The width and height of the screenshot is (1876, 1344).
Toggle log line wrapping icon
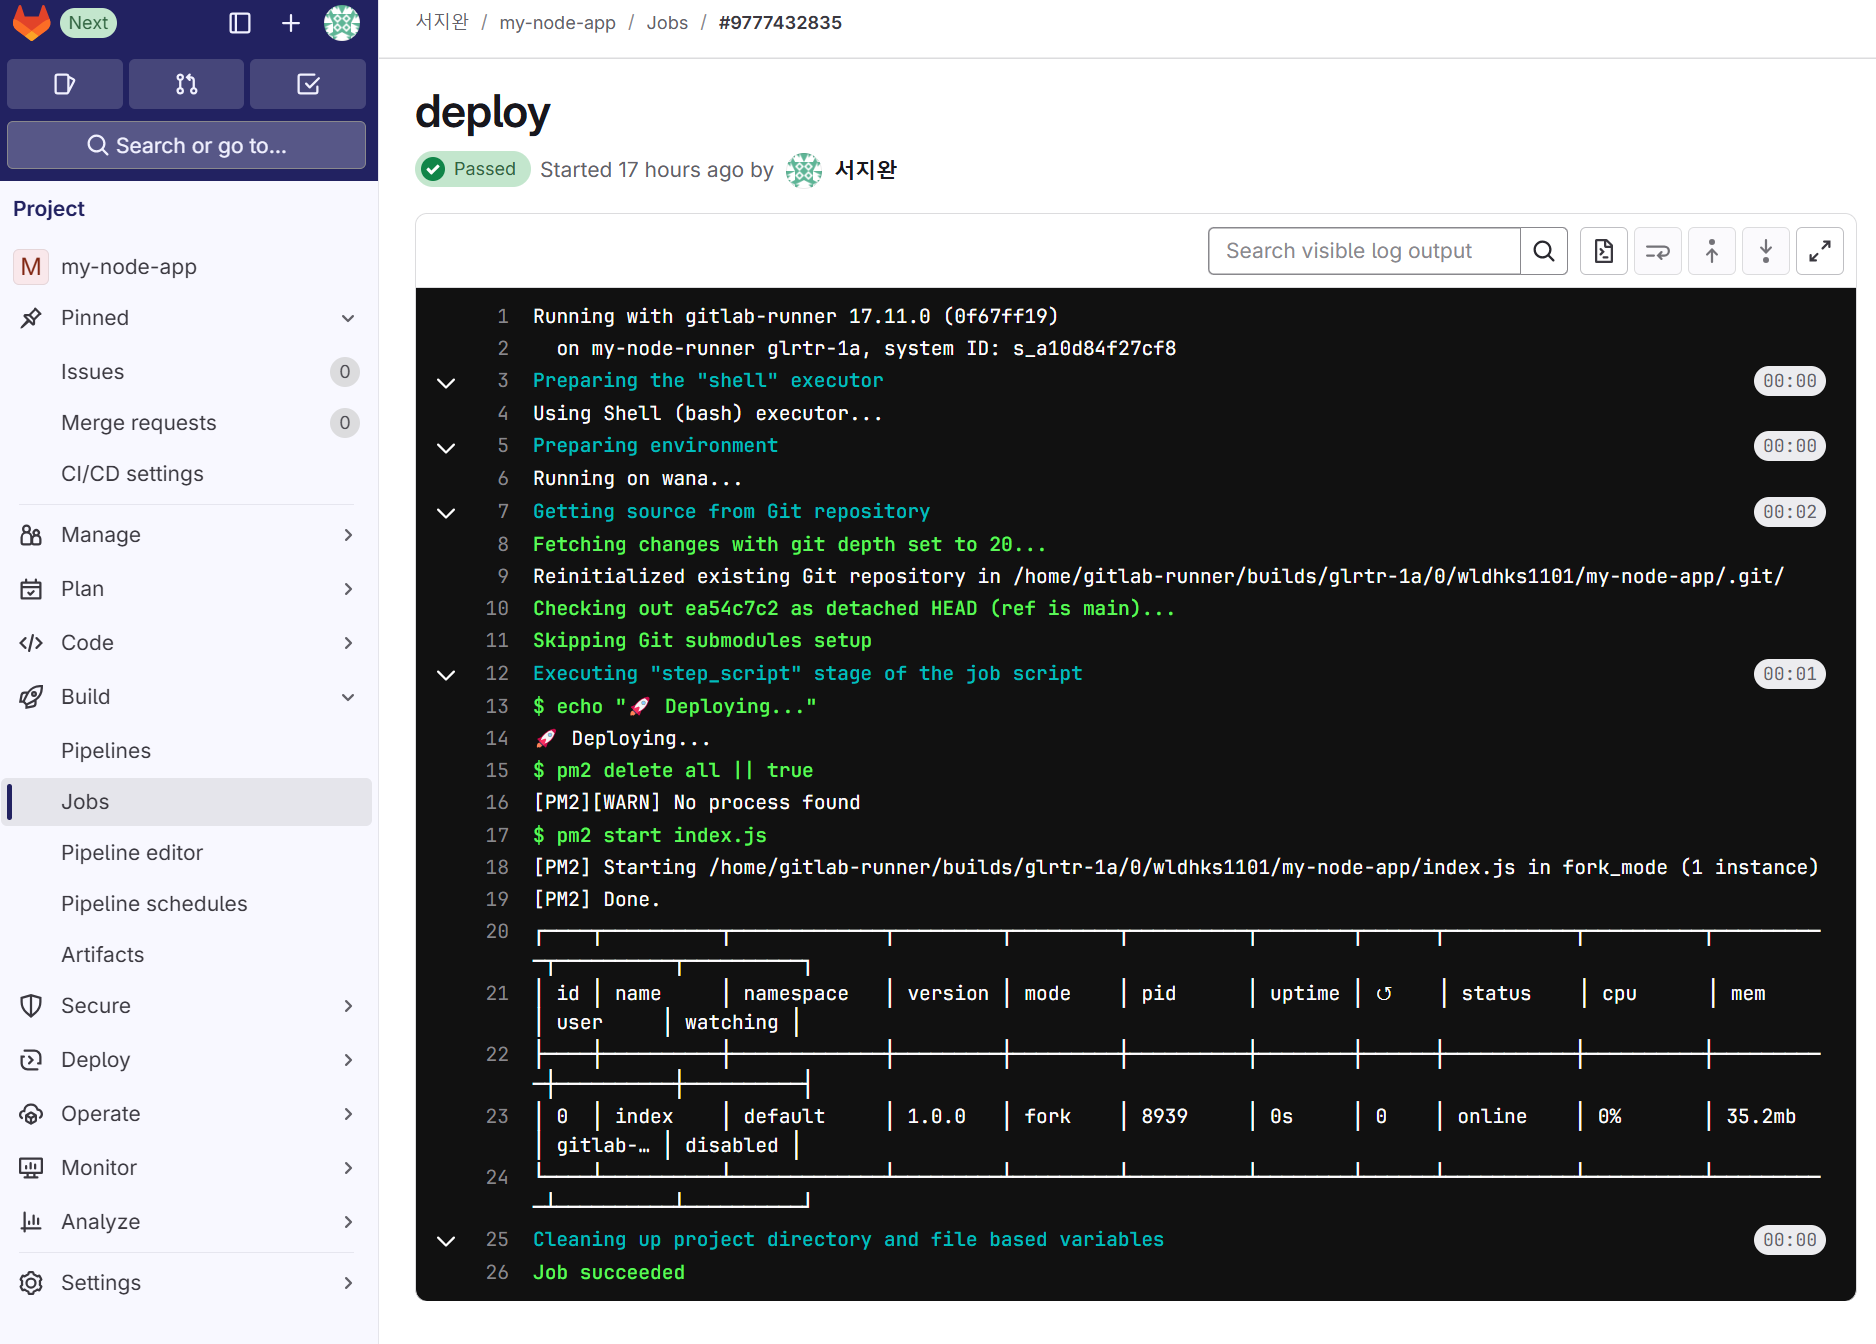point(1658,251)
